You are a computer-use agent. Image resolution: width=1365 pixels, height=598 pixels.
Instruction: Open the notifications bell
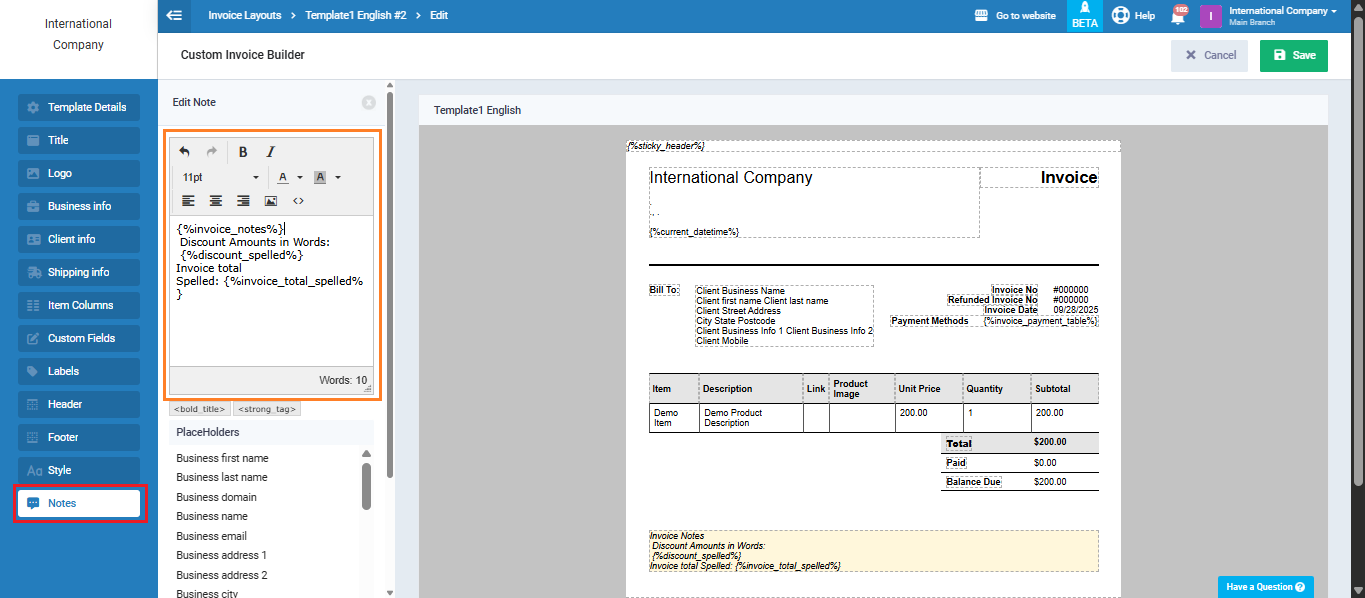1179,16
